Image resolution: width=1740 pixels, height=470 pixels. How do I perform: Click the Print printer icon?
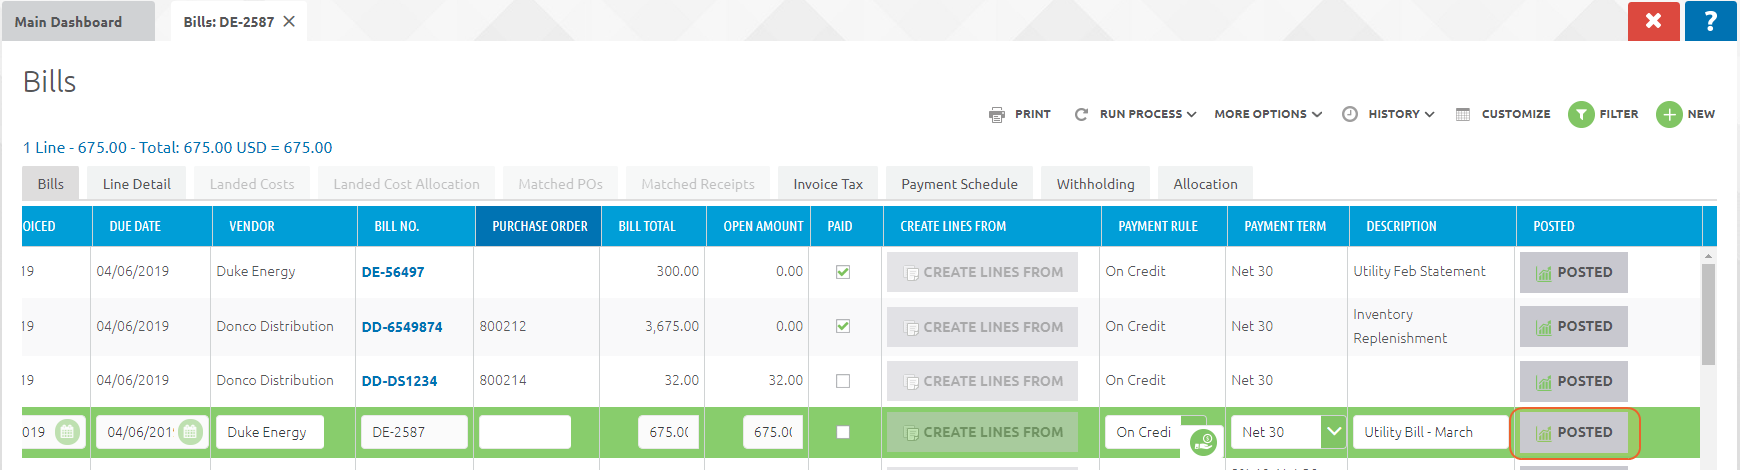[x=997, y=115]
